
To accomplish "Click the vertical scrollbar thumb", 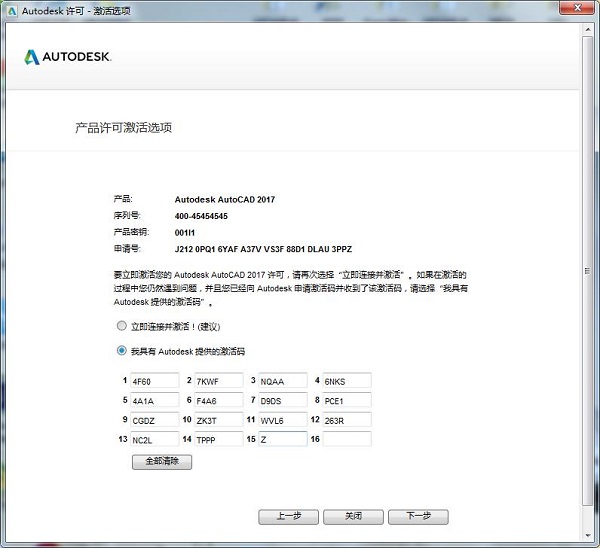I will click(x=588, y=271).
